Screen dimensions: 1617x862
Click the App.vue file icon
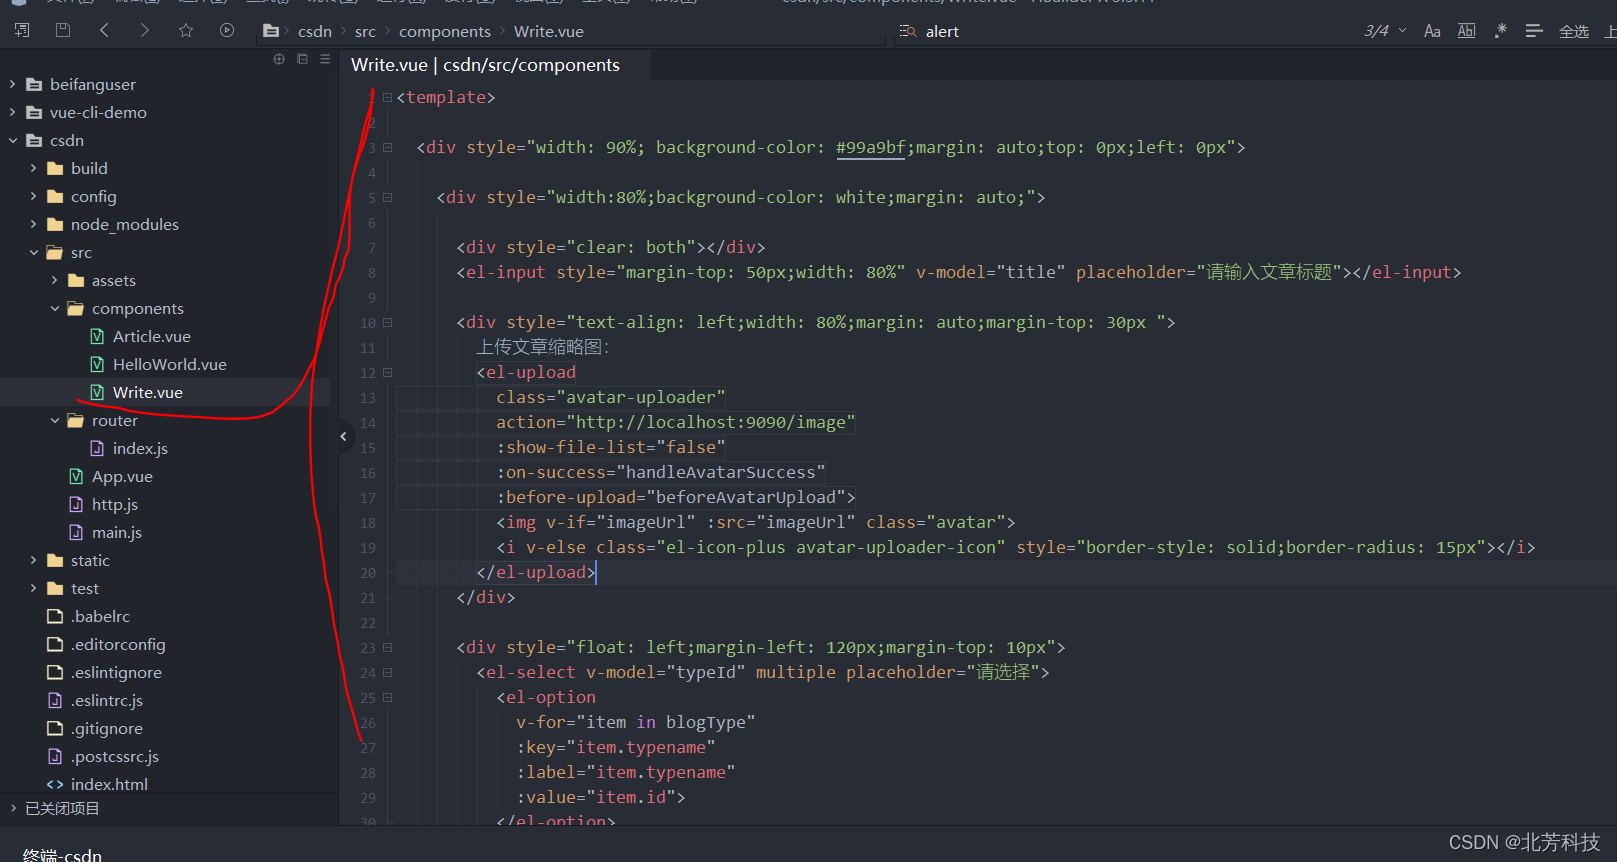(76, 476)
